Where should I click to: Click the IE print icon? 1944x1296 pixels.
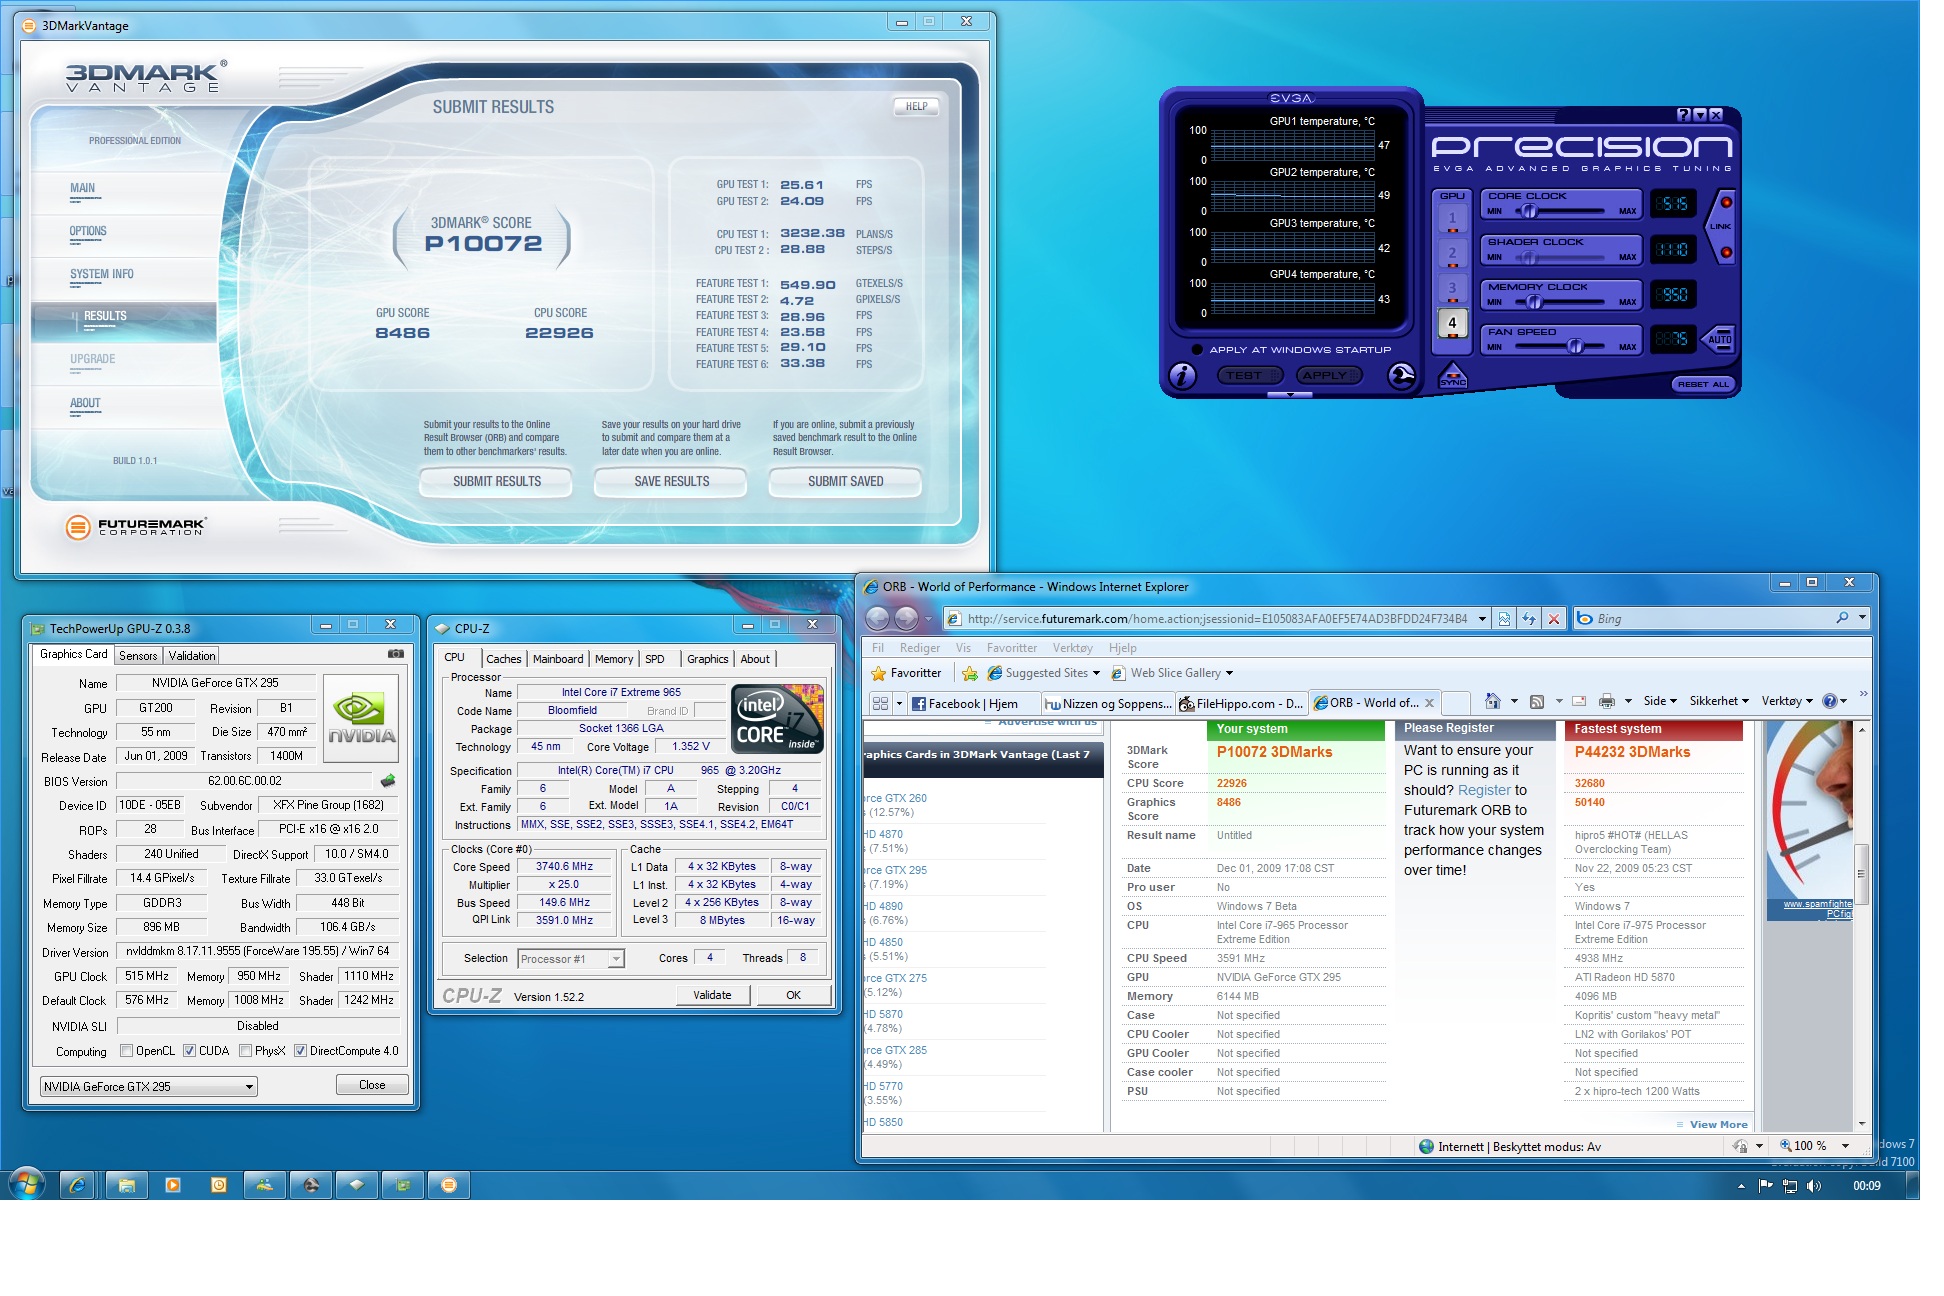coord(1606,701)
